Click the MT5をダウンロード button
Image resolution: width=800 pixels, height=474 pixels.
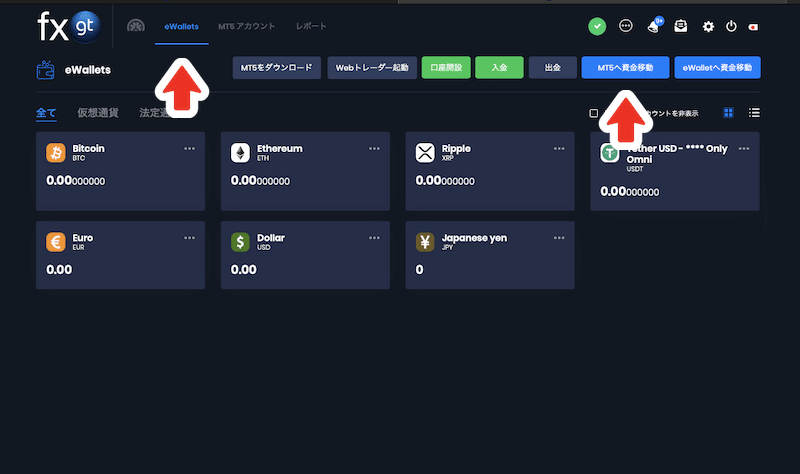point(277,67)
